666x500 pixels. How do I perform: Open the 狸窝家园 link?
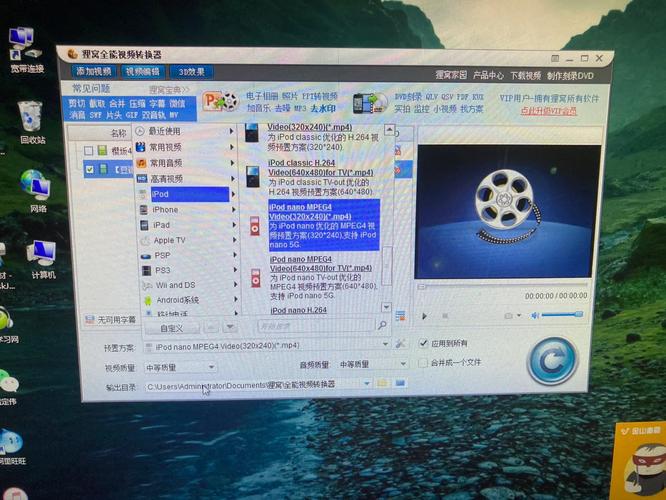coord(451,75)
